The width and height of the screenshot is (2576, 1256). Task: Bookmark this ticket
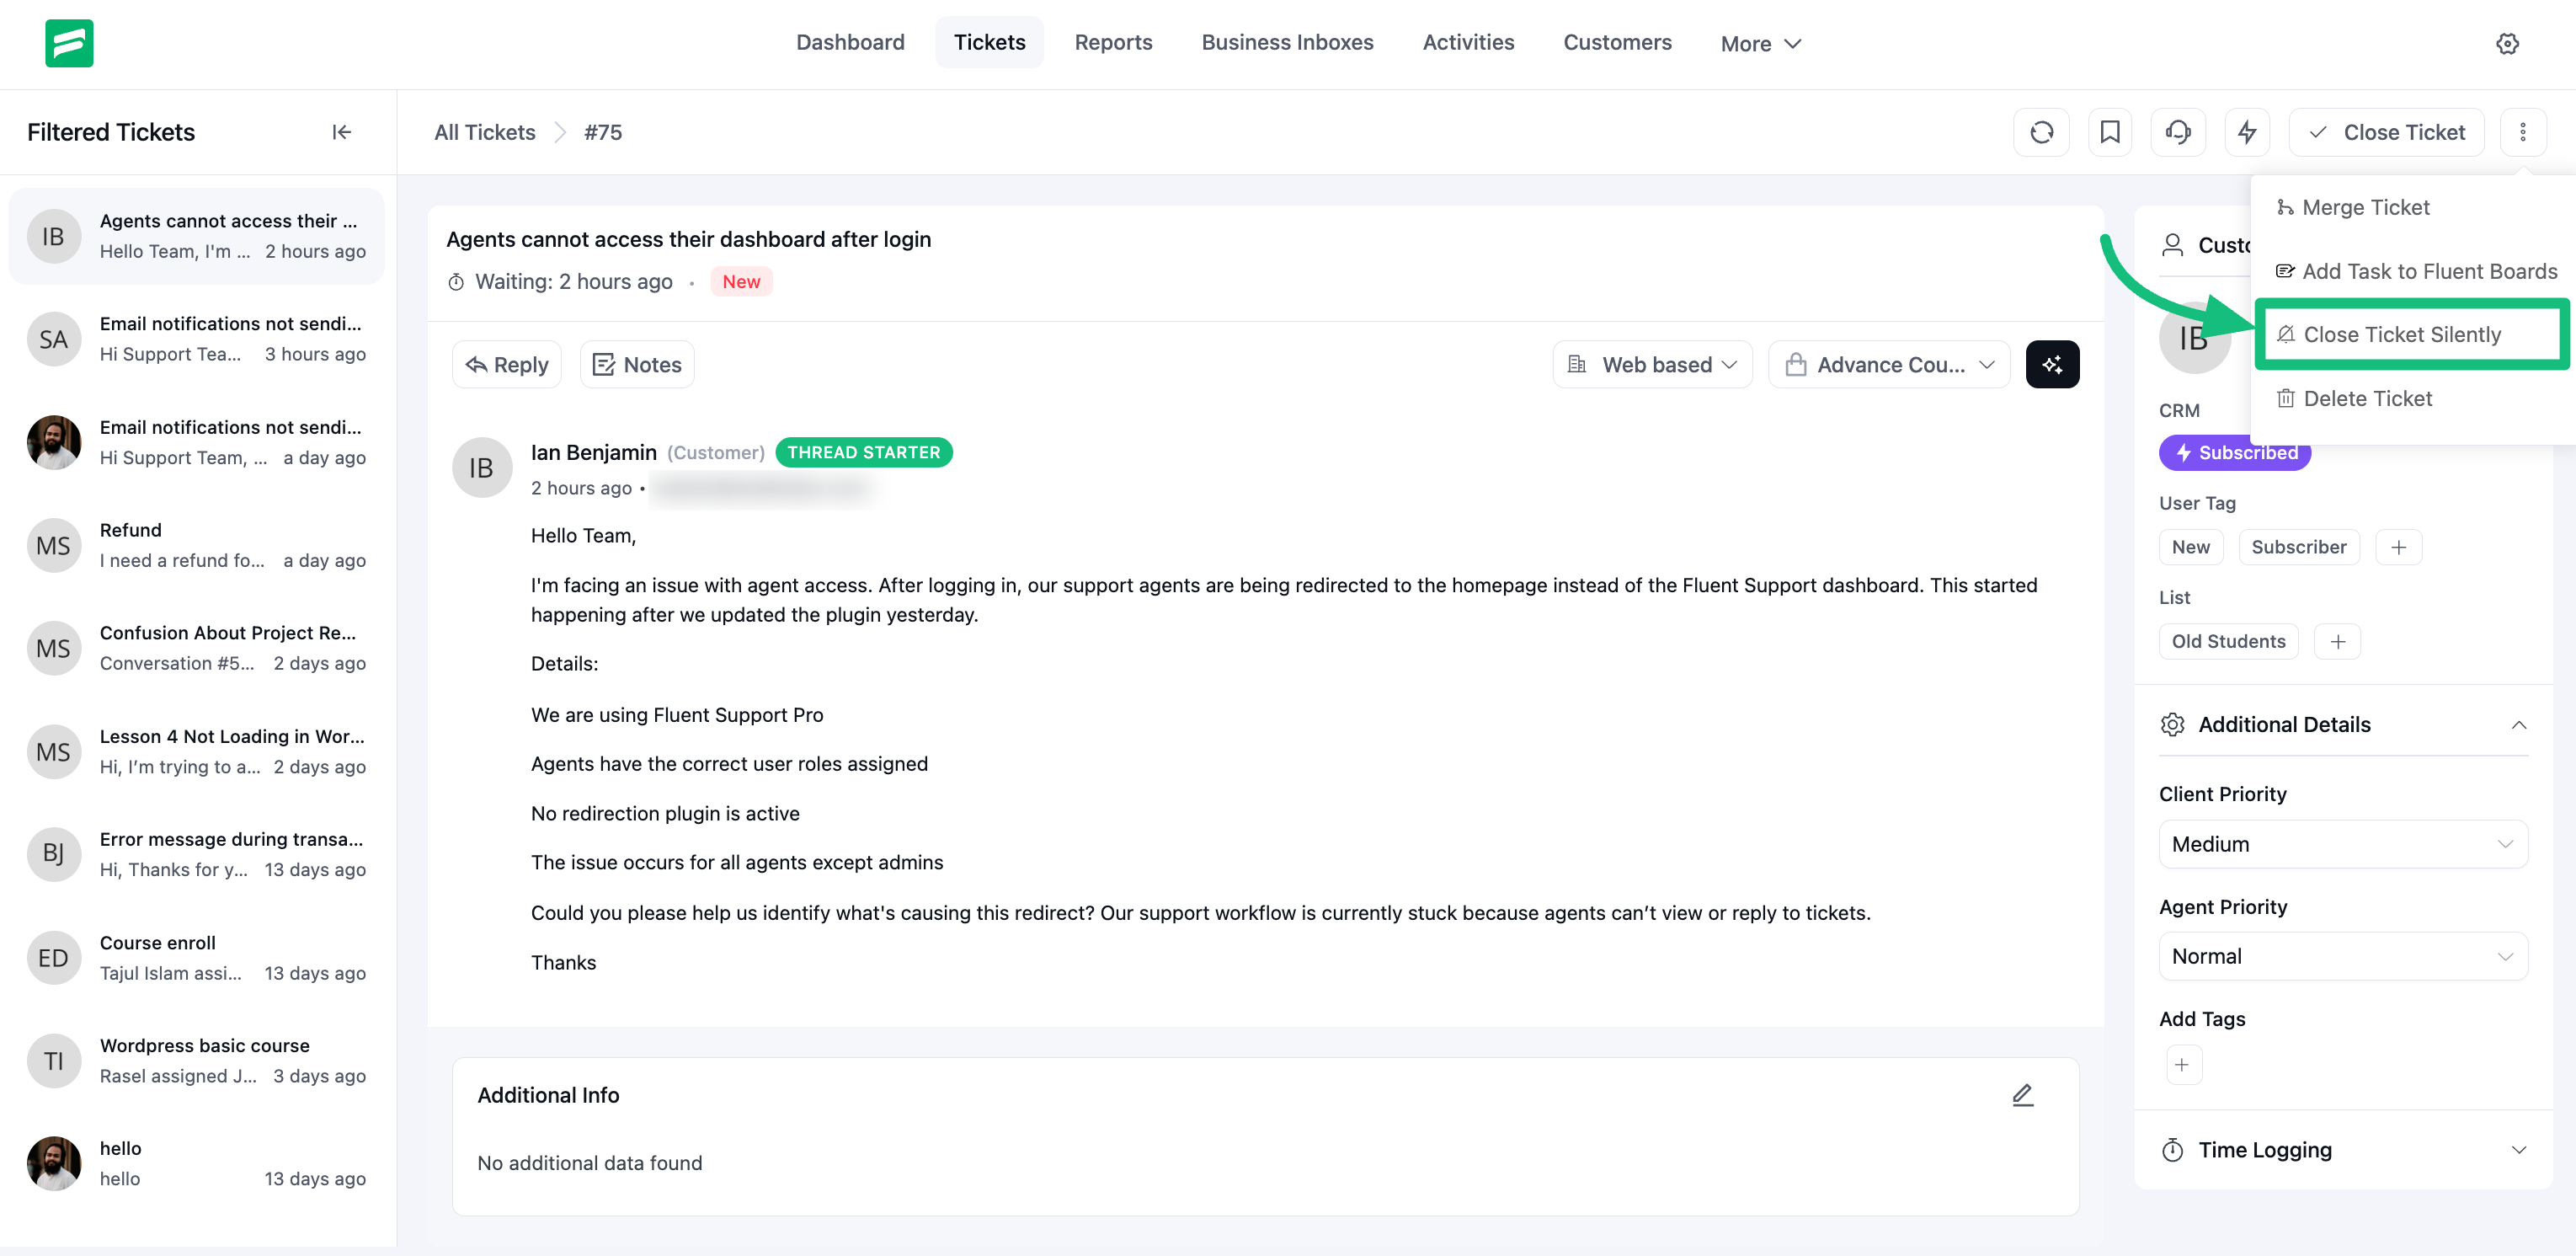(2109, 132)
